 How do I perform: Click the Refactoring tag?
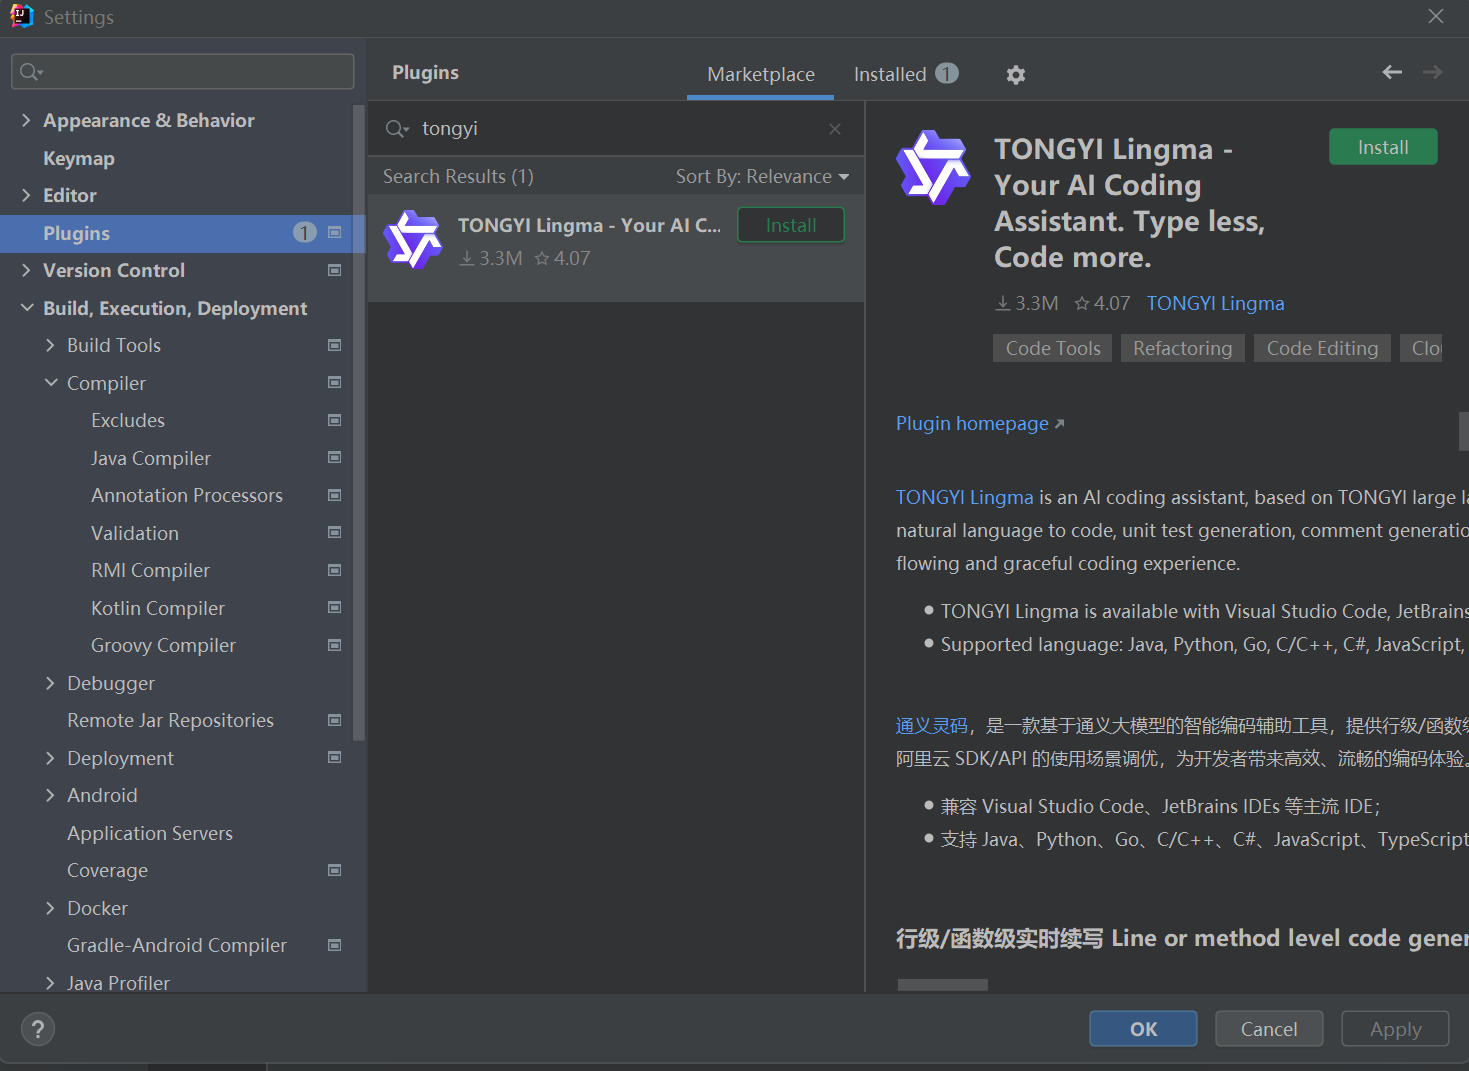[x=1183, y=348]
